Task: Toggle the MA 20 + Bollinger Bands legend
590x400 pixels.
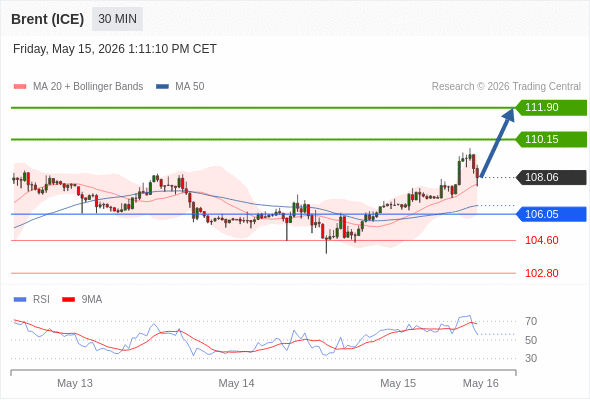Action: 78,87
